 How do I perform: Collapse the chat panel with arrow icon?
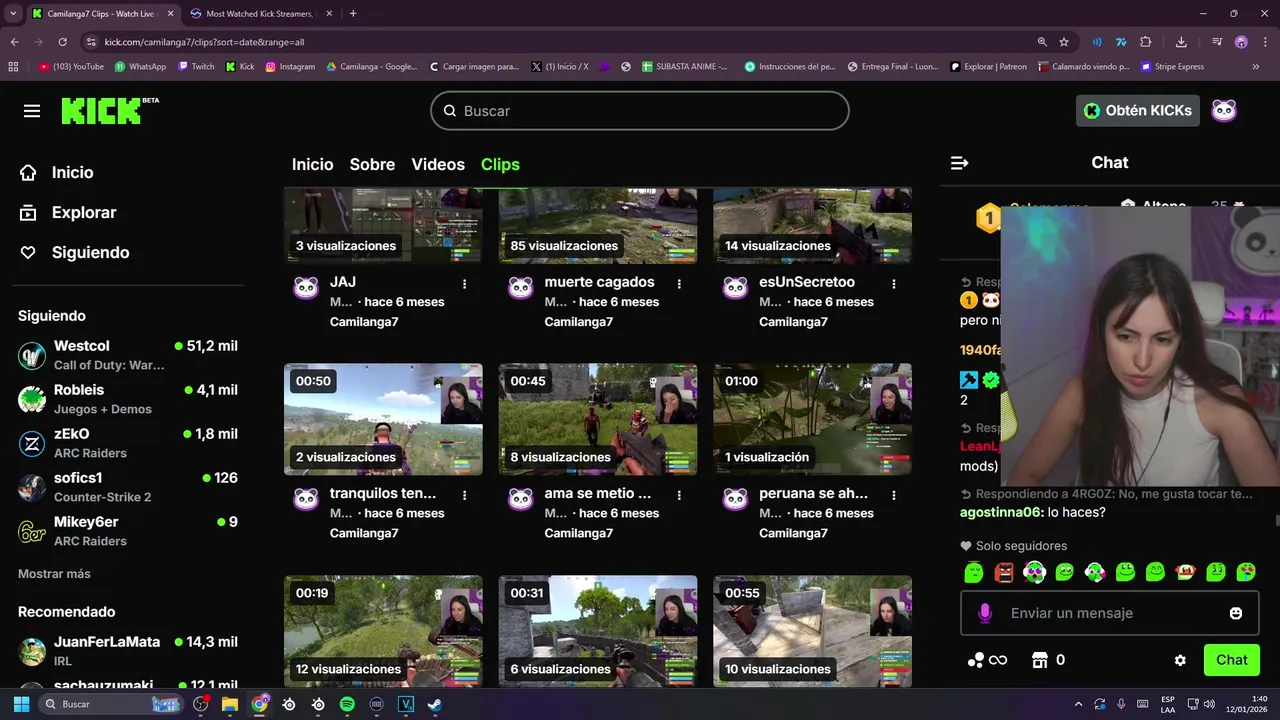point(959,163)
